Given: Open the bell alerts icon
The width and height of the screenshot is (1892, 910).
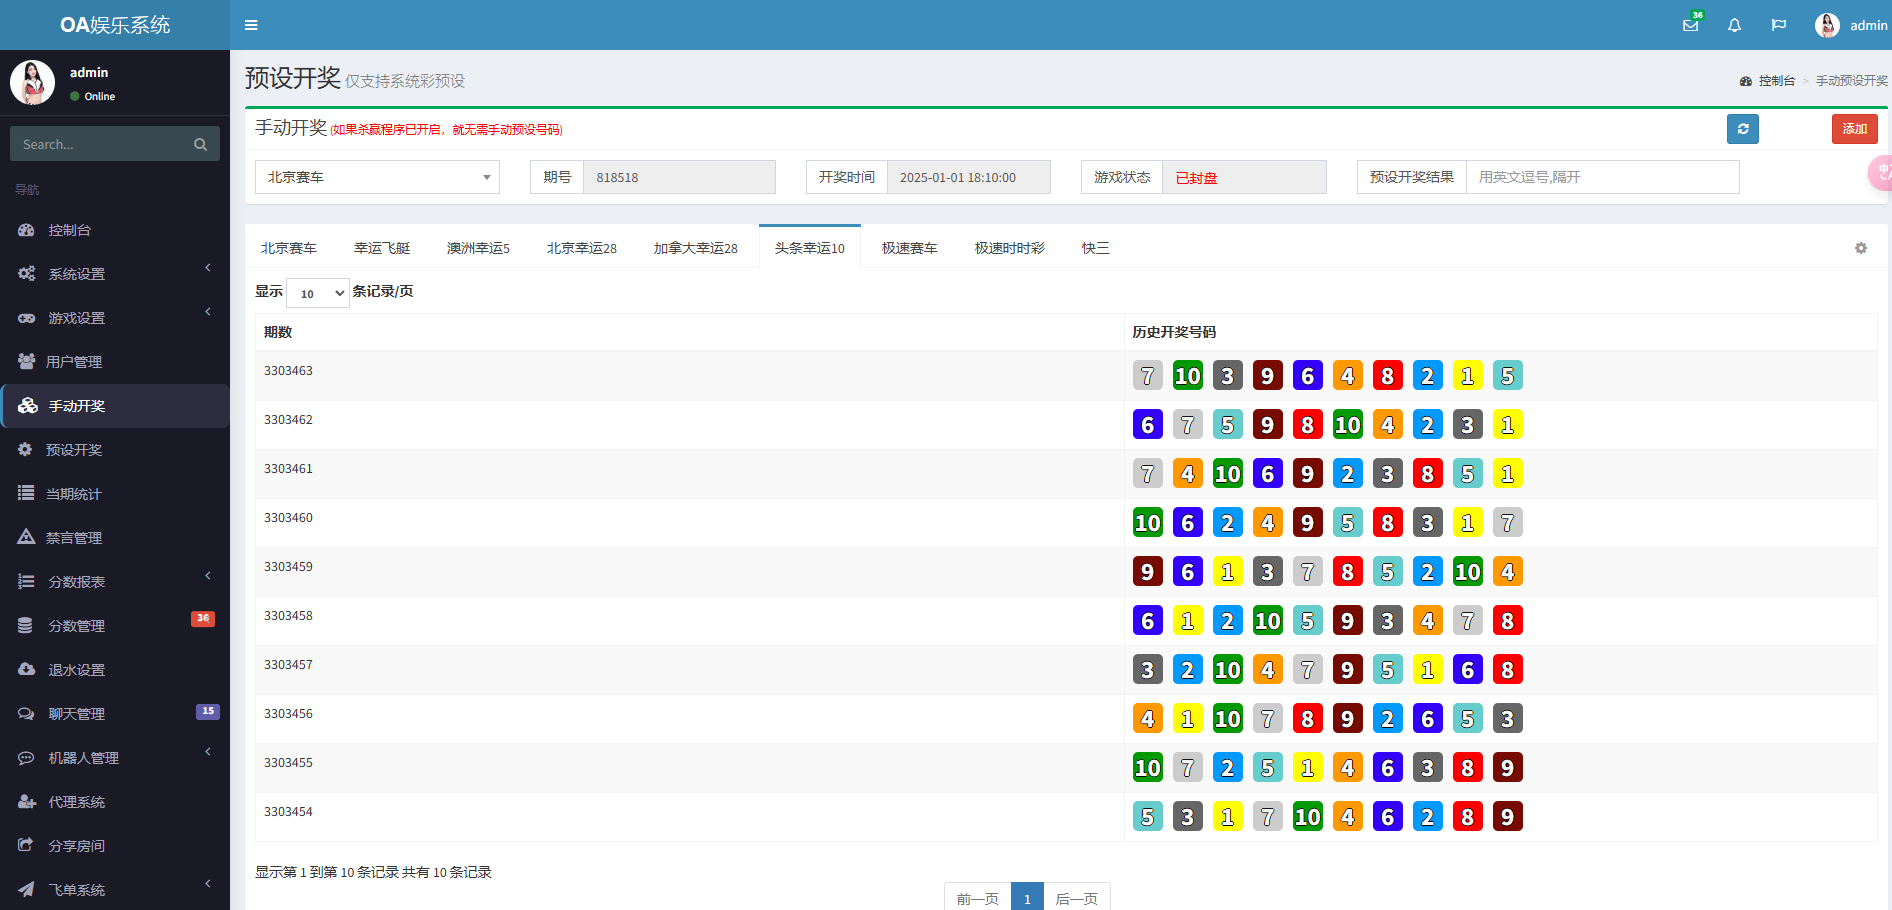Looking at the screenshot, I should [1734, 25].
